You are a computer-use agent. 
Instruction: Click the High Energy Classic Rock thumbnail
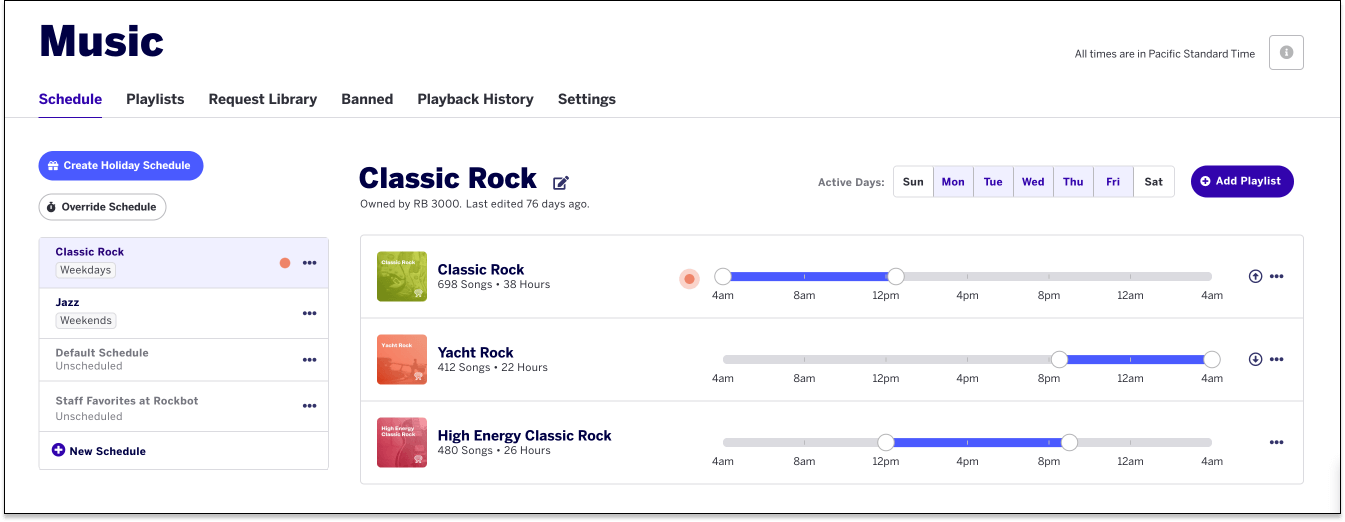point(402,442)
